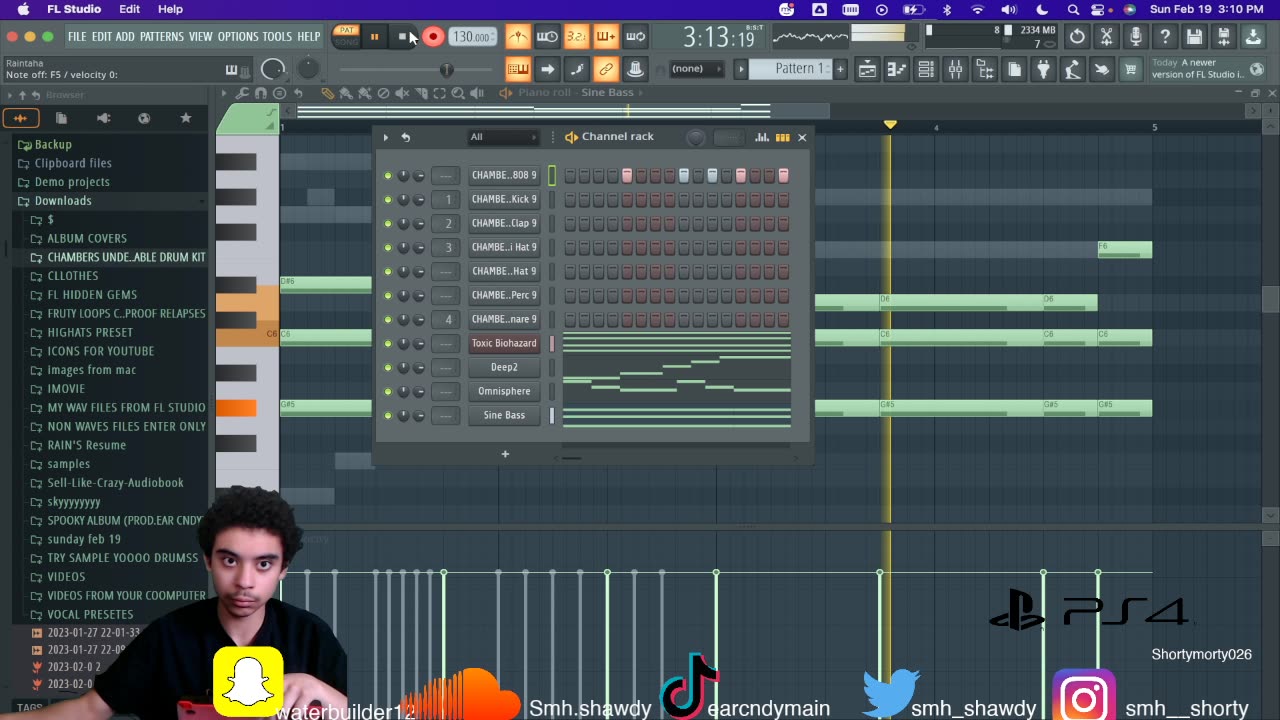Open the plugin picker plug icon

[x=1043, y=69]
